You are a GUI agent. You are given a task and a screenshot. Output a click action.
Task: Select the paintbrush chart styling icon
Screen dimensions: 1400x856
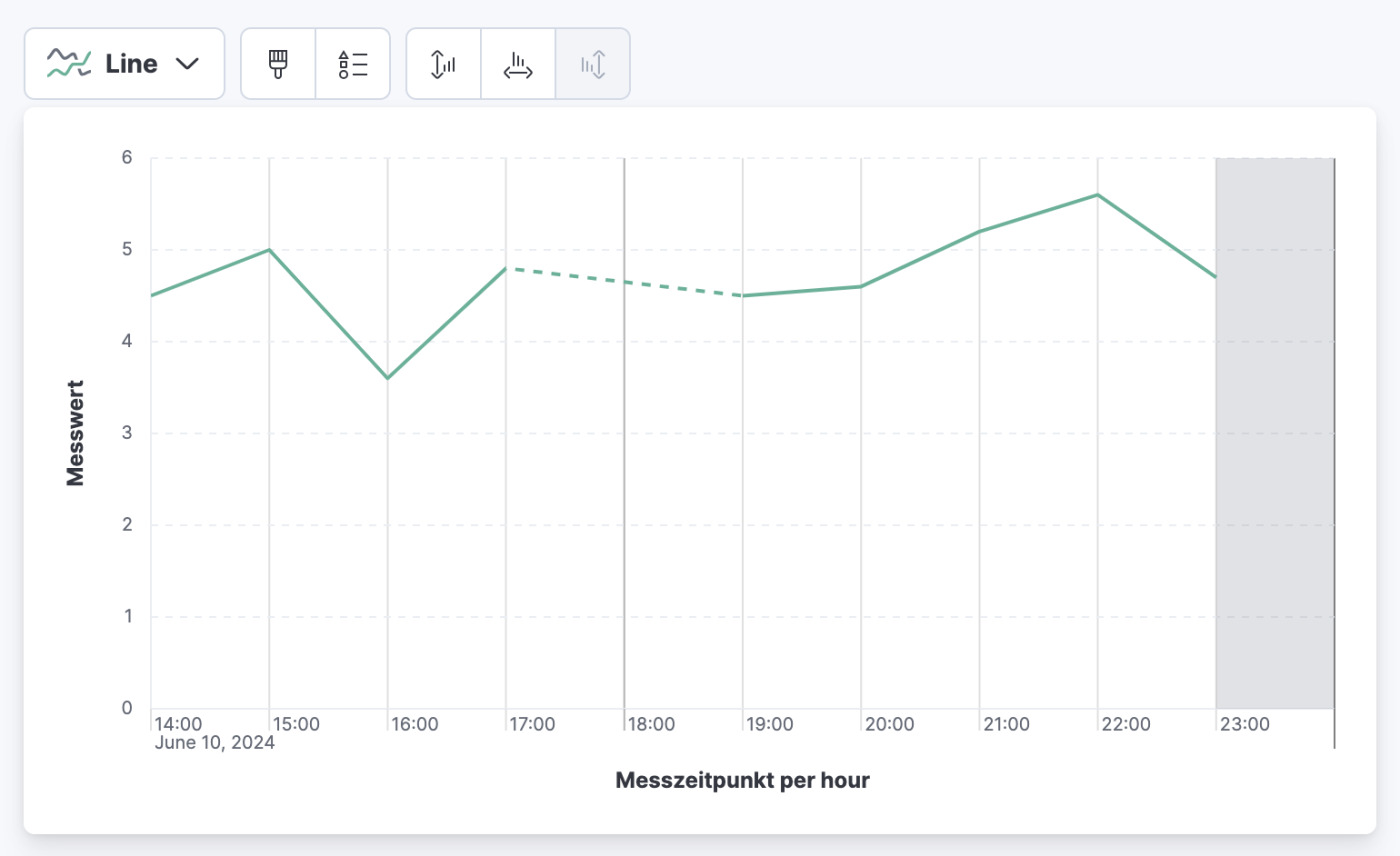(x=277, y=63)
